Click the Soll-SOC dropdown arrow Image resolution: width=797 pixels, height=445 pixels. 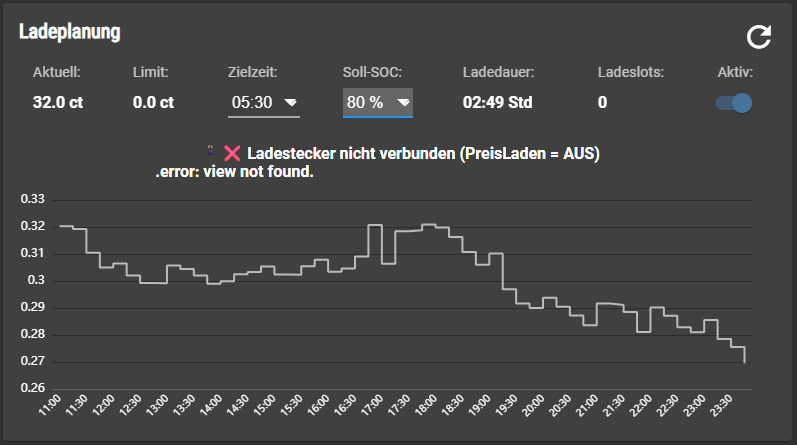click(x=403, y=102)
